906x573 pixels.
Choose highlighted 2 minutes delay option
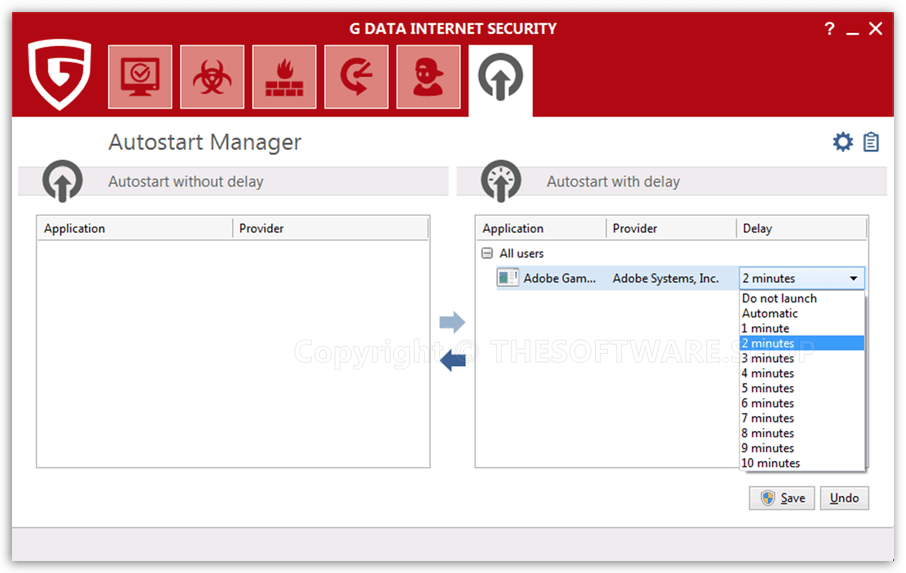click(802, 343)
